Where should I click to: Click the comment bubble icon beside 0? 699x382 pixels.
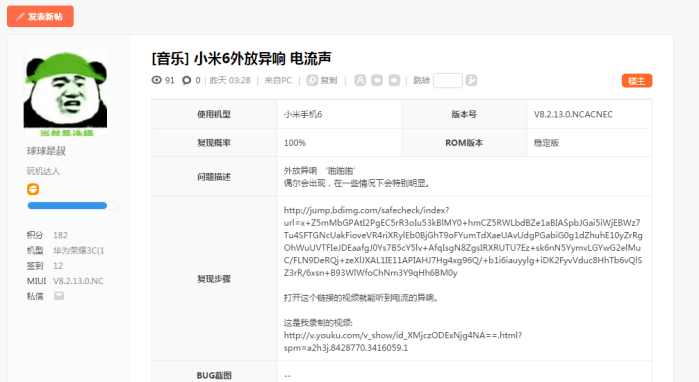[x=186, y=80]
